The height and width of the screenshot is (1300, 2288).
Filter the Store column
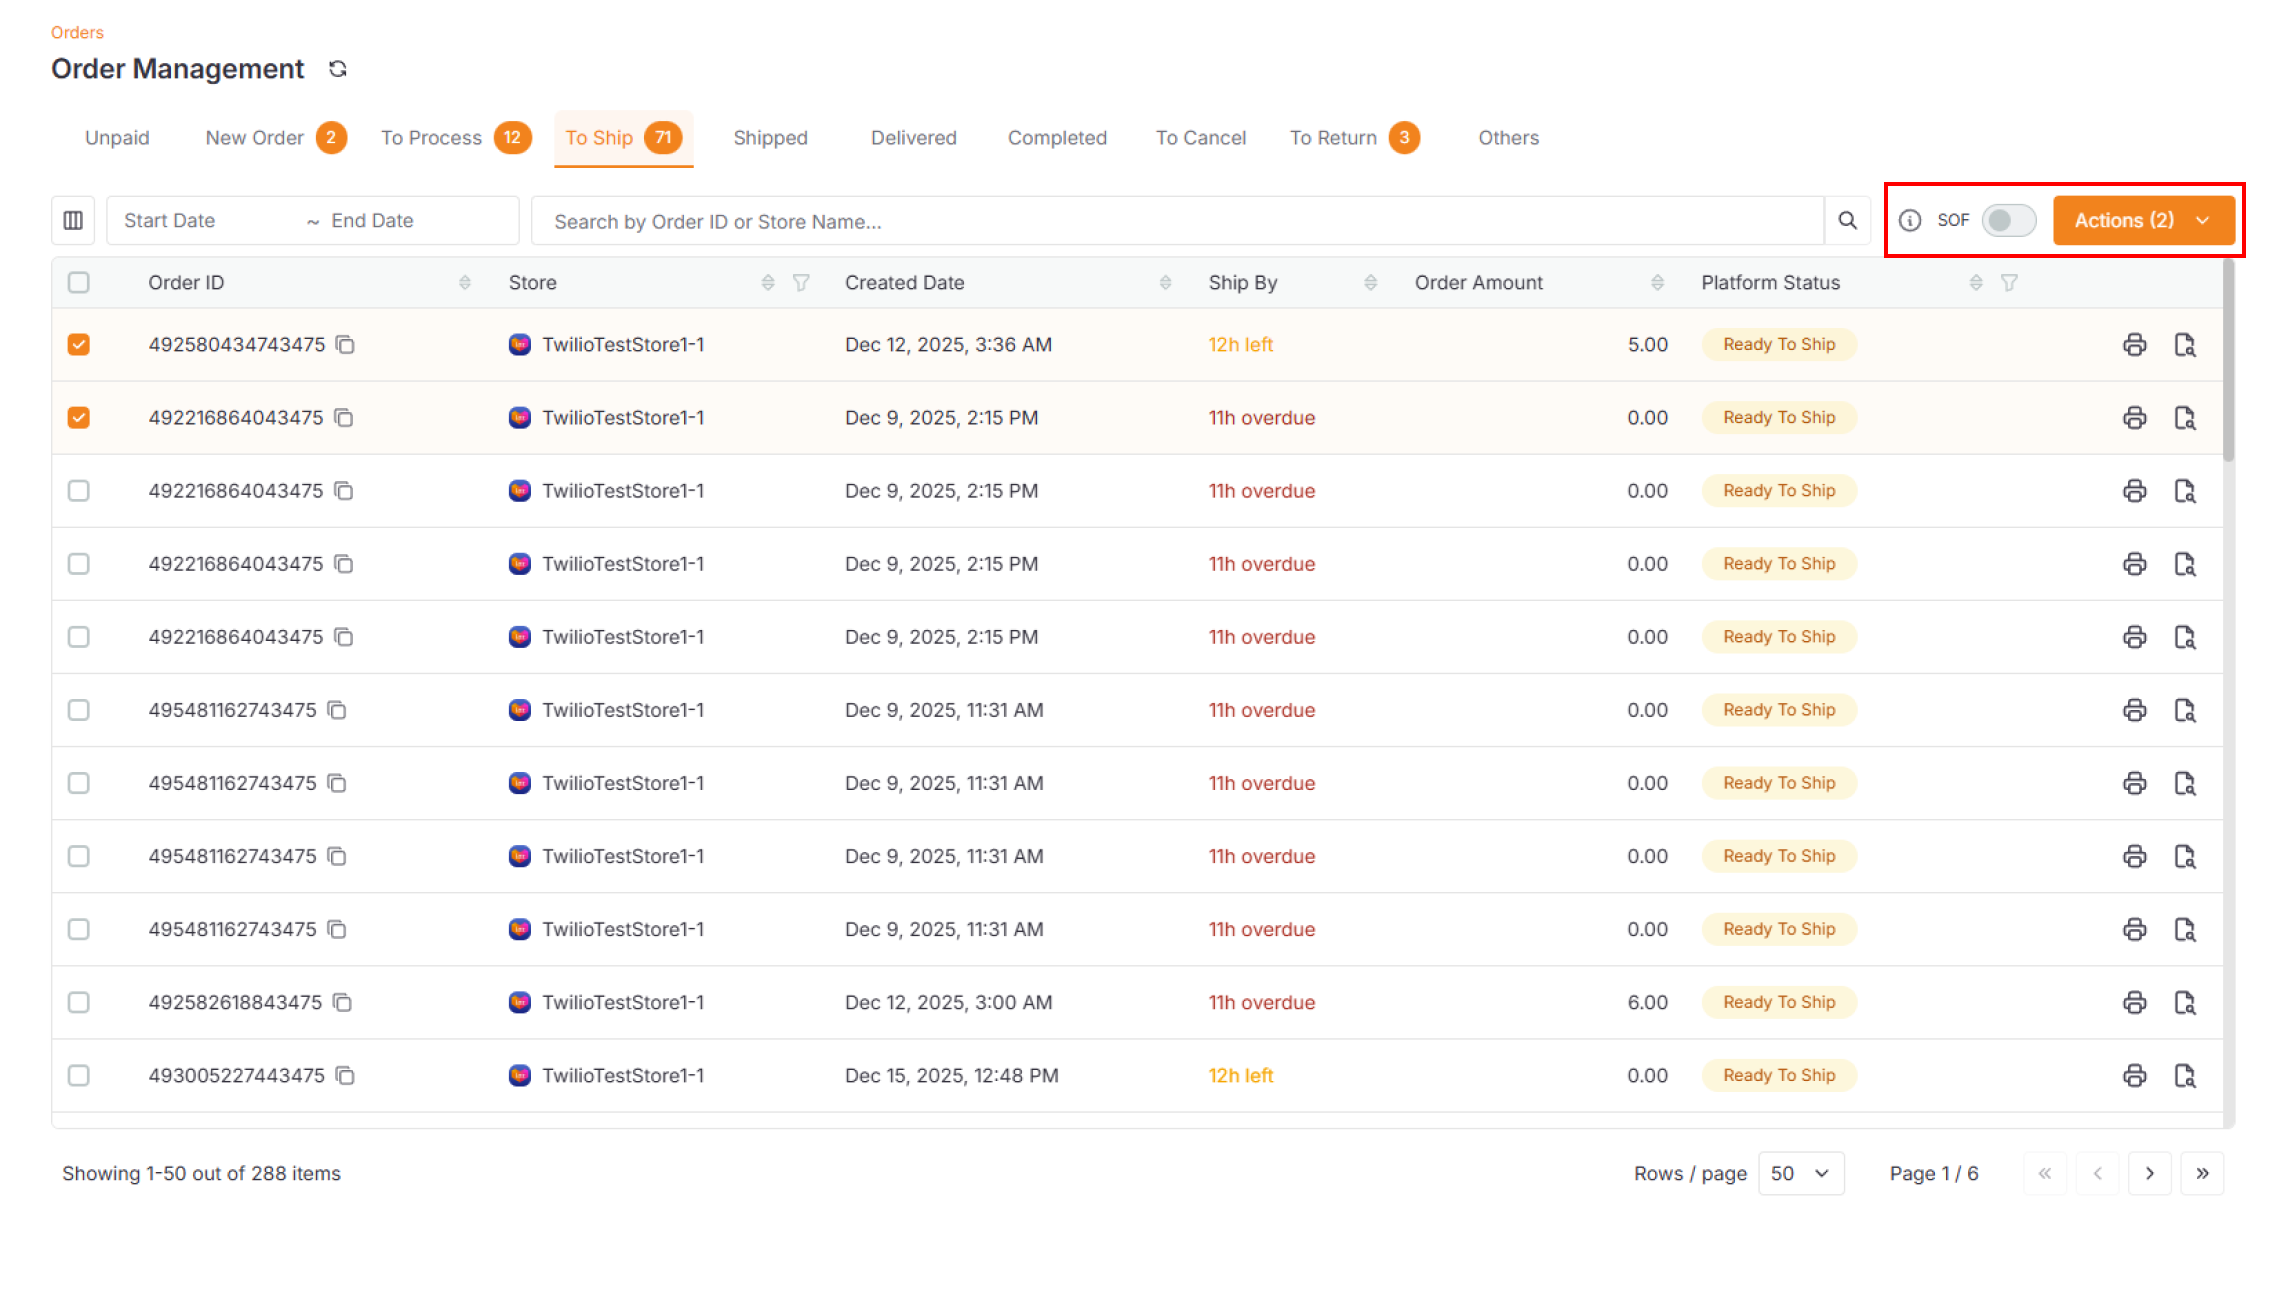(801, 283)
